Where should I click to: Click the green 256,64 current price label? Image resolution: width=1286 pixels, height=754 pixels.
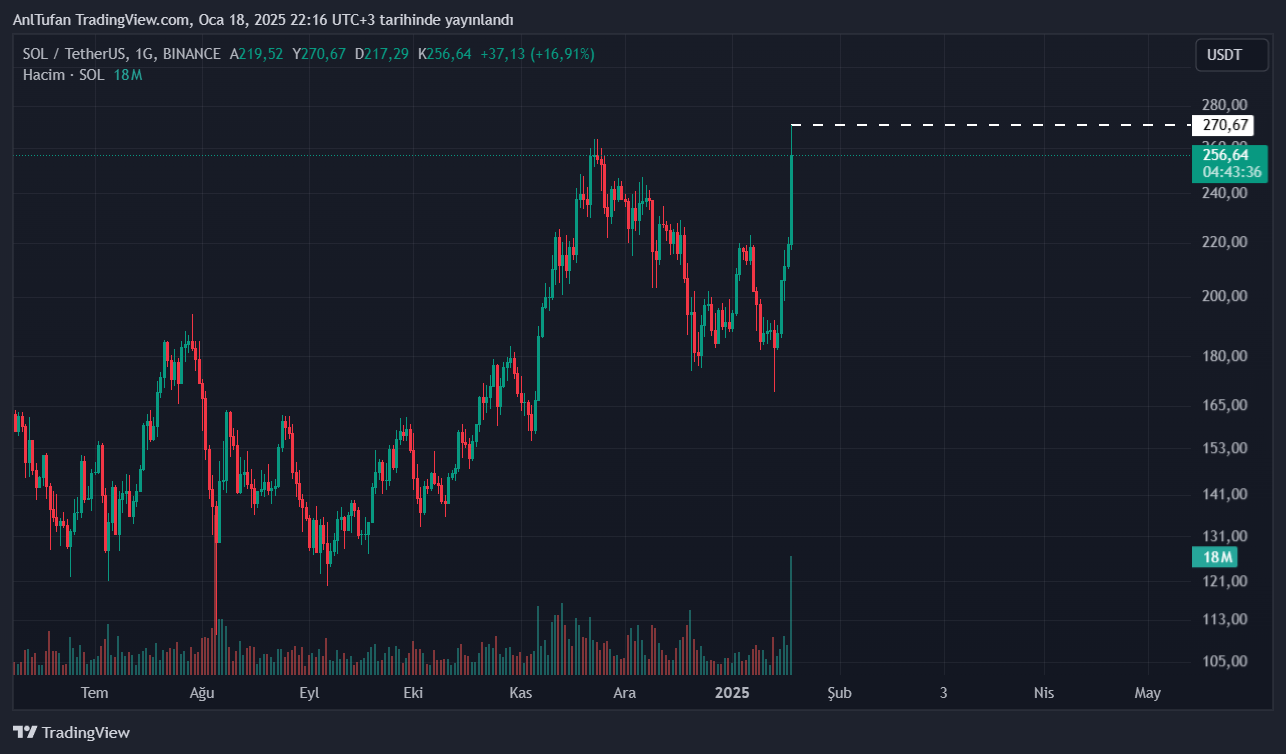coord(1229,155)
